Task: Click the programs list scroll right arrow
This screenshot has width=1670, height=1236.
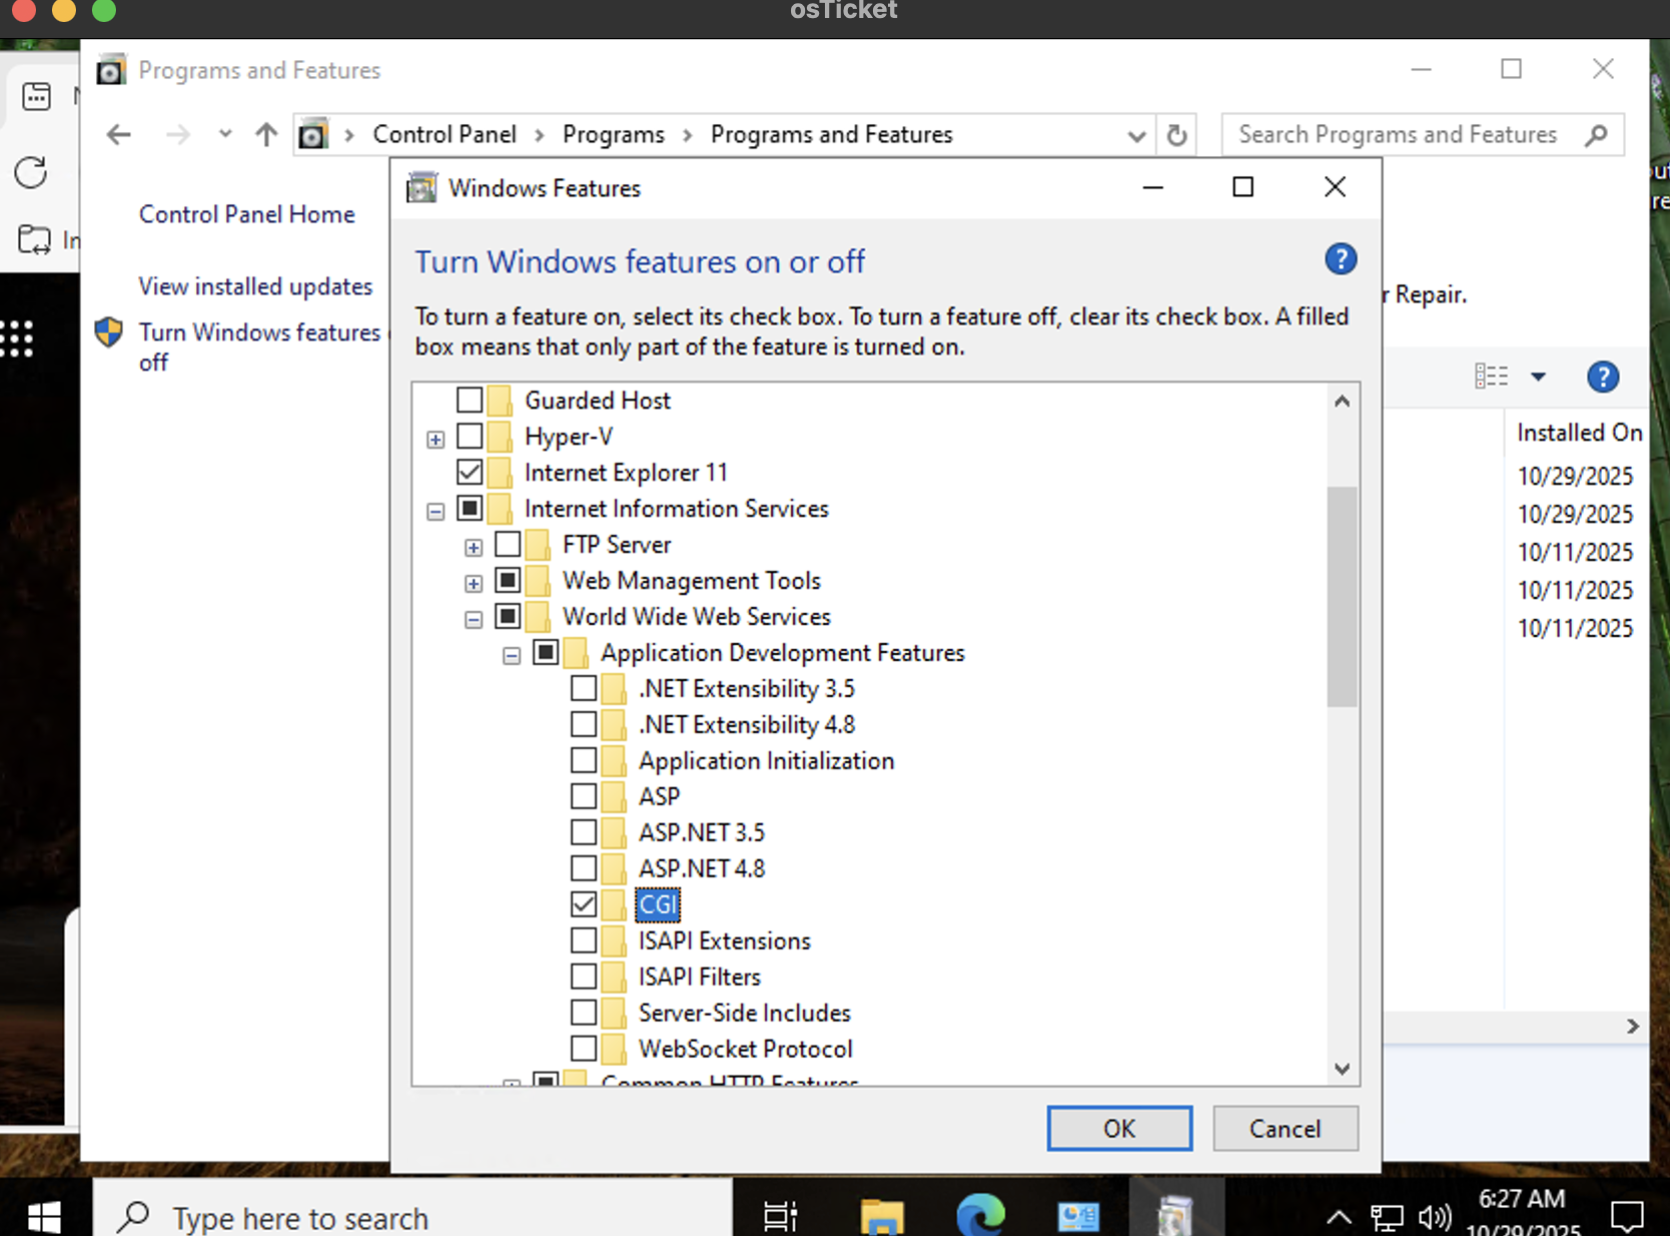Action: [1632, 1026]
